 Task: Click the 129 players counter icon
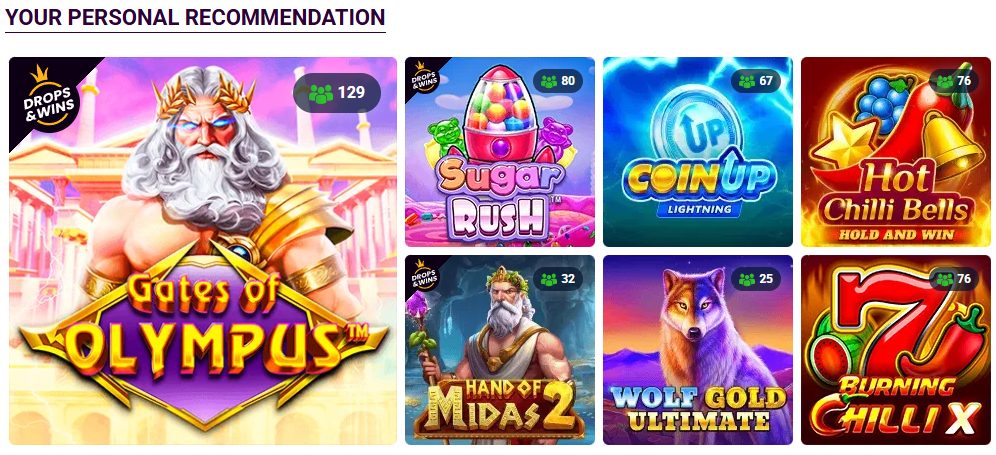pyautogui.click(x=321, y=93)
